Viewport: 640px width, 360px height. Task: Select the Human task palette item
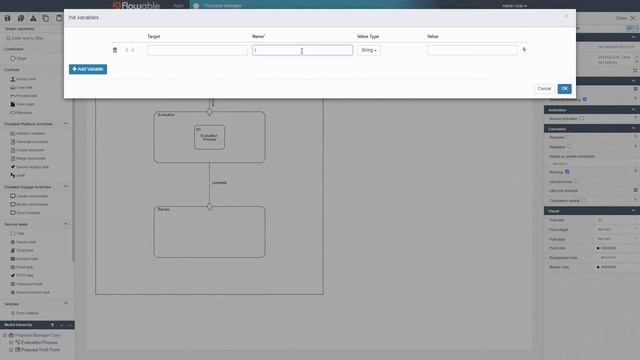point(23,79)
